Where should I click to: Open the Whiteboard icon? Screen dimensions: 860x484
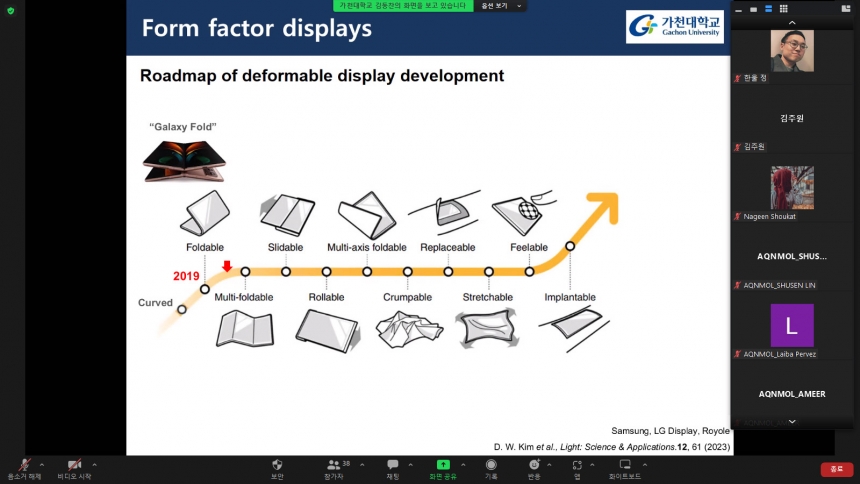[x=625, y=465]
